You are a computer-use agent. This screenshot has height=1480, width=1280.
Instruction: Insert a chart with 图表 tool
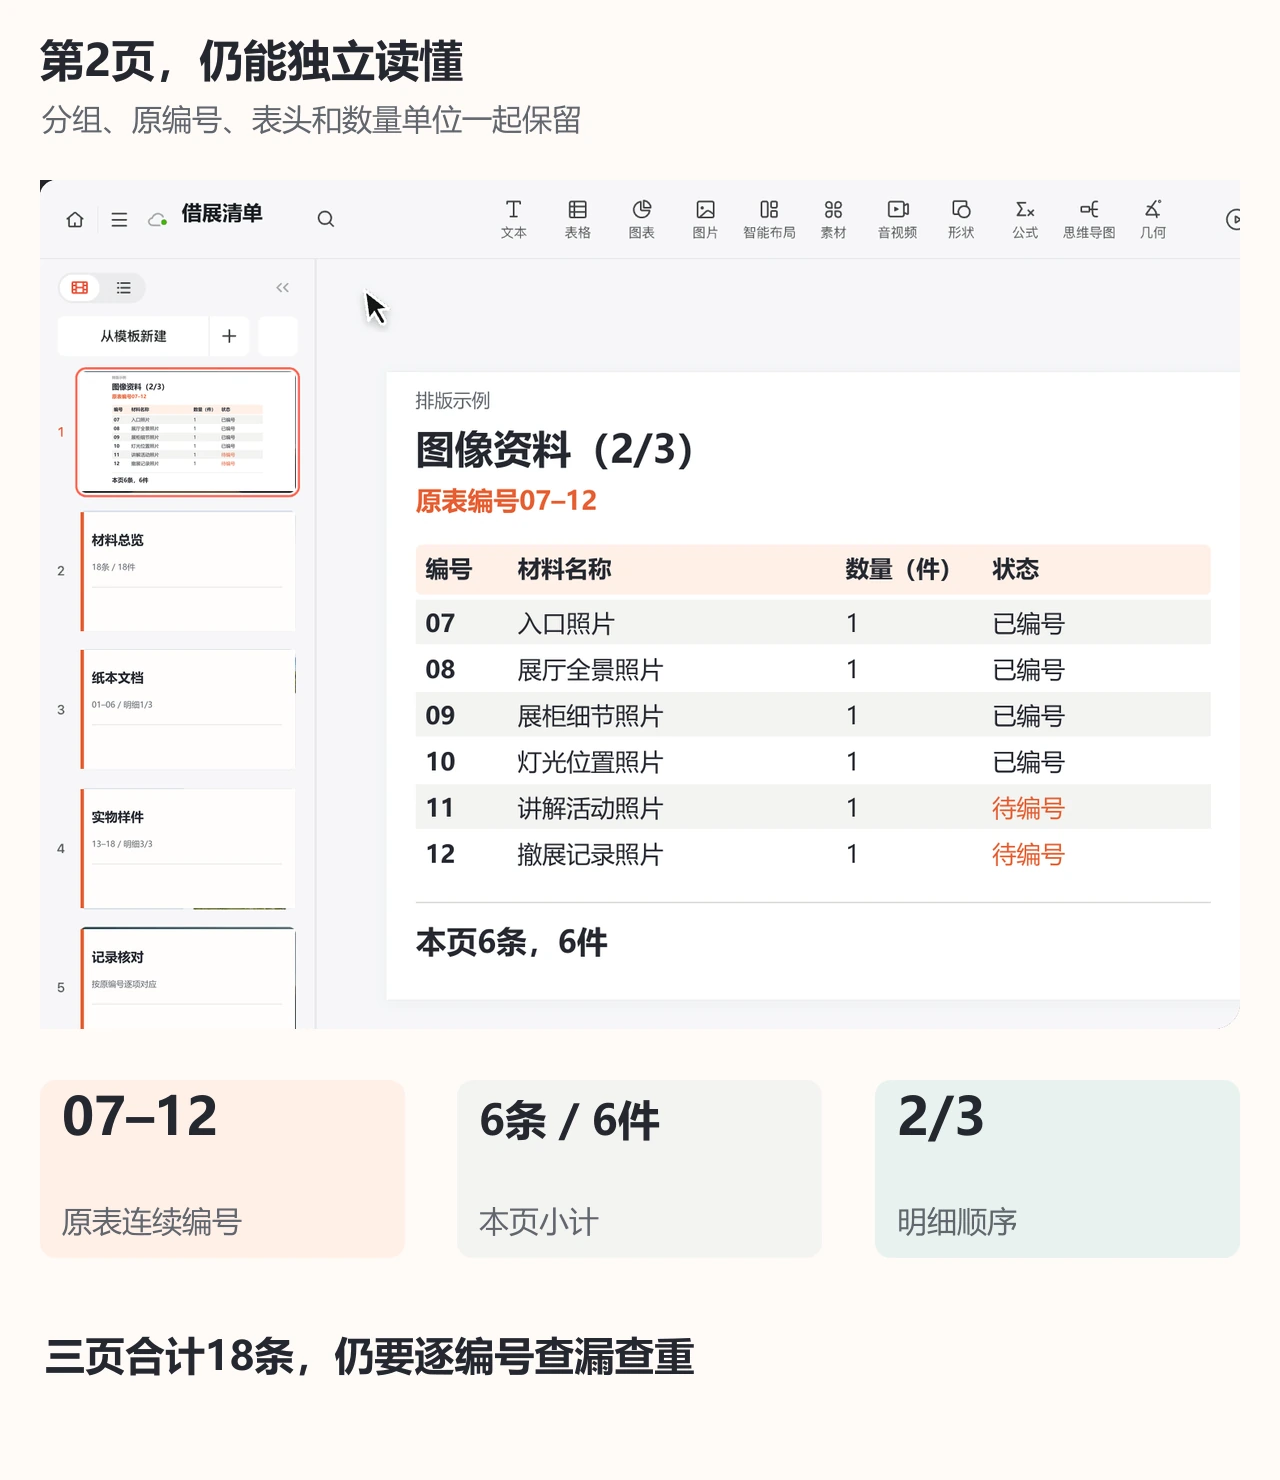(641, 219)
